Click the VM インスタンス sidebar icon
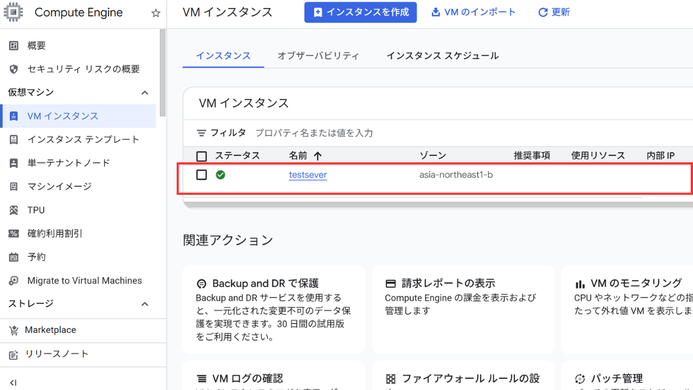693x390 pixels. tap(14, 116)
